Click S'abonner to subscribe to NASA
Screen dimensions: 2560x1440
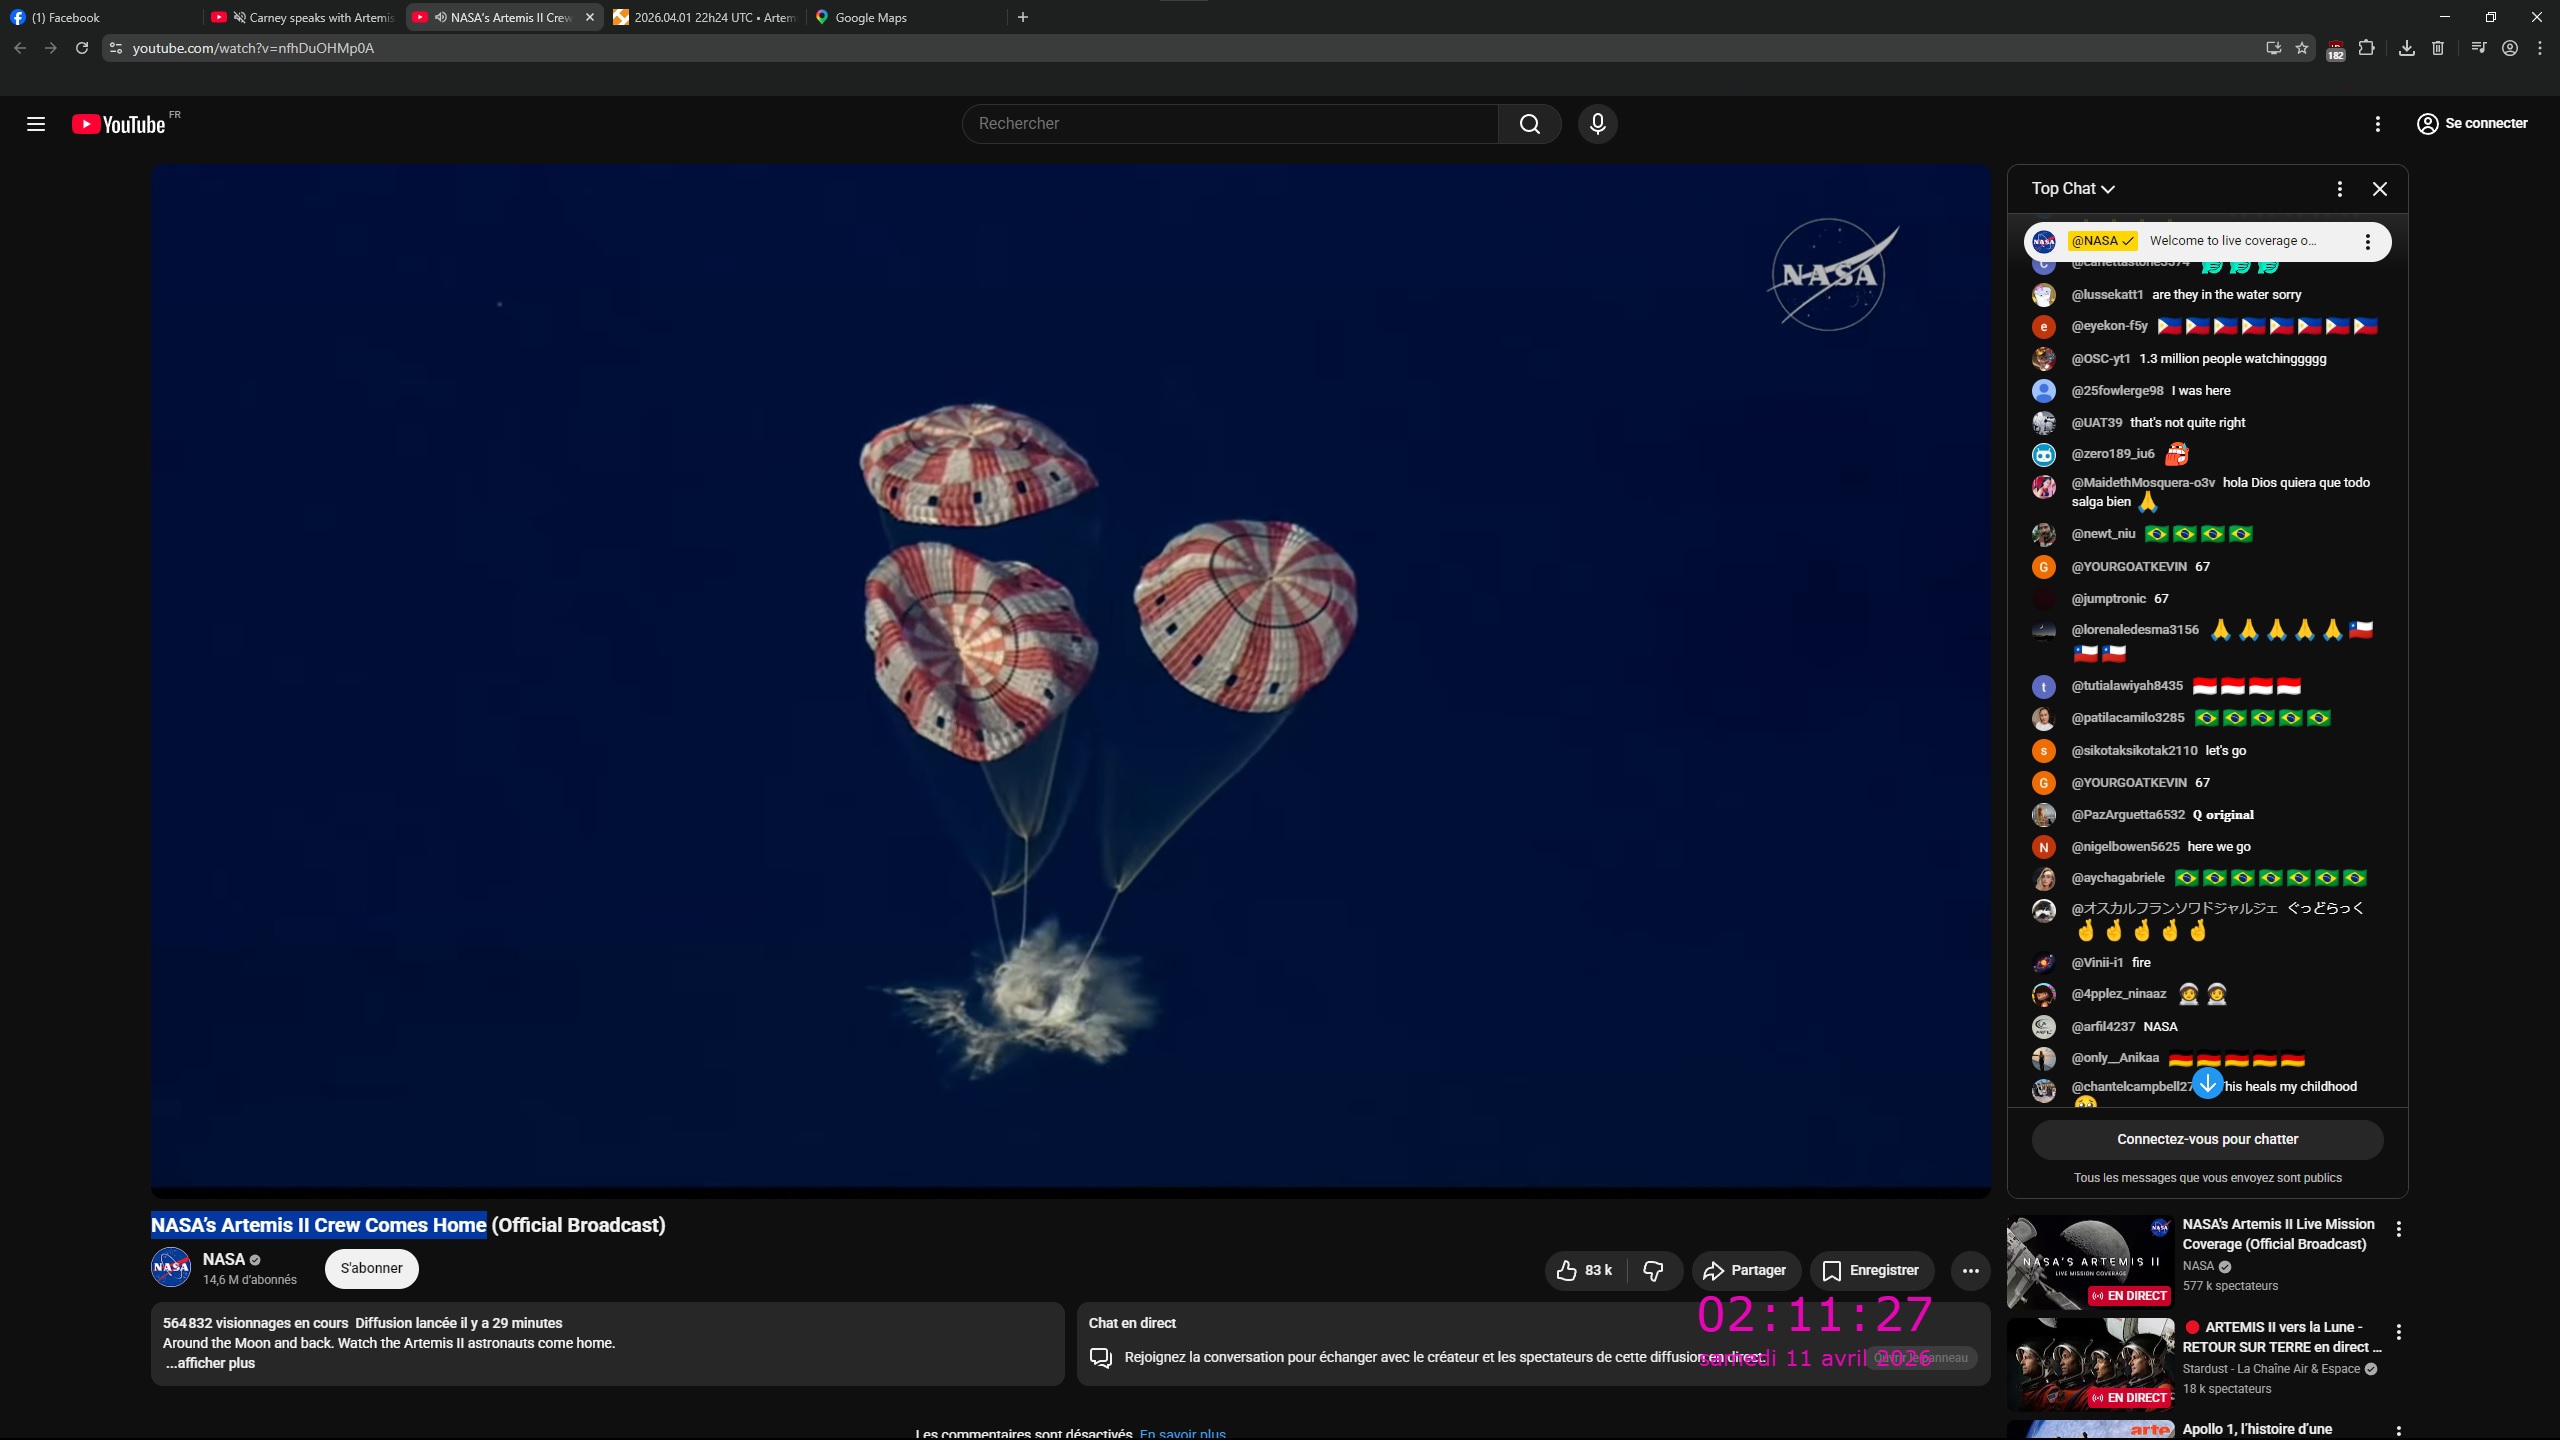click(x=371, y=1268)
